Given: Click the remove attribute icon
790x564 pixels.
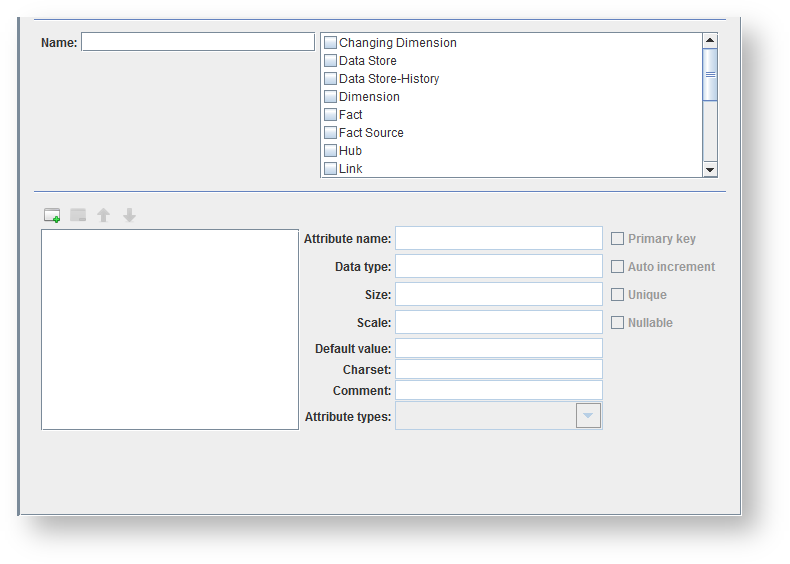Looking at the screenshot, I should click(x=78, y=215).
